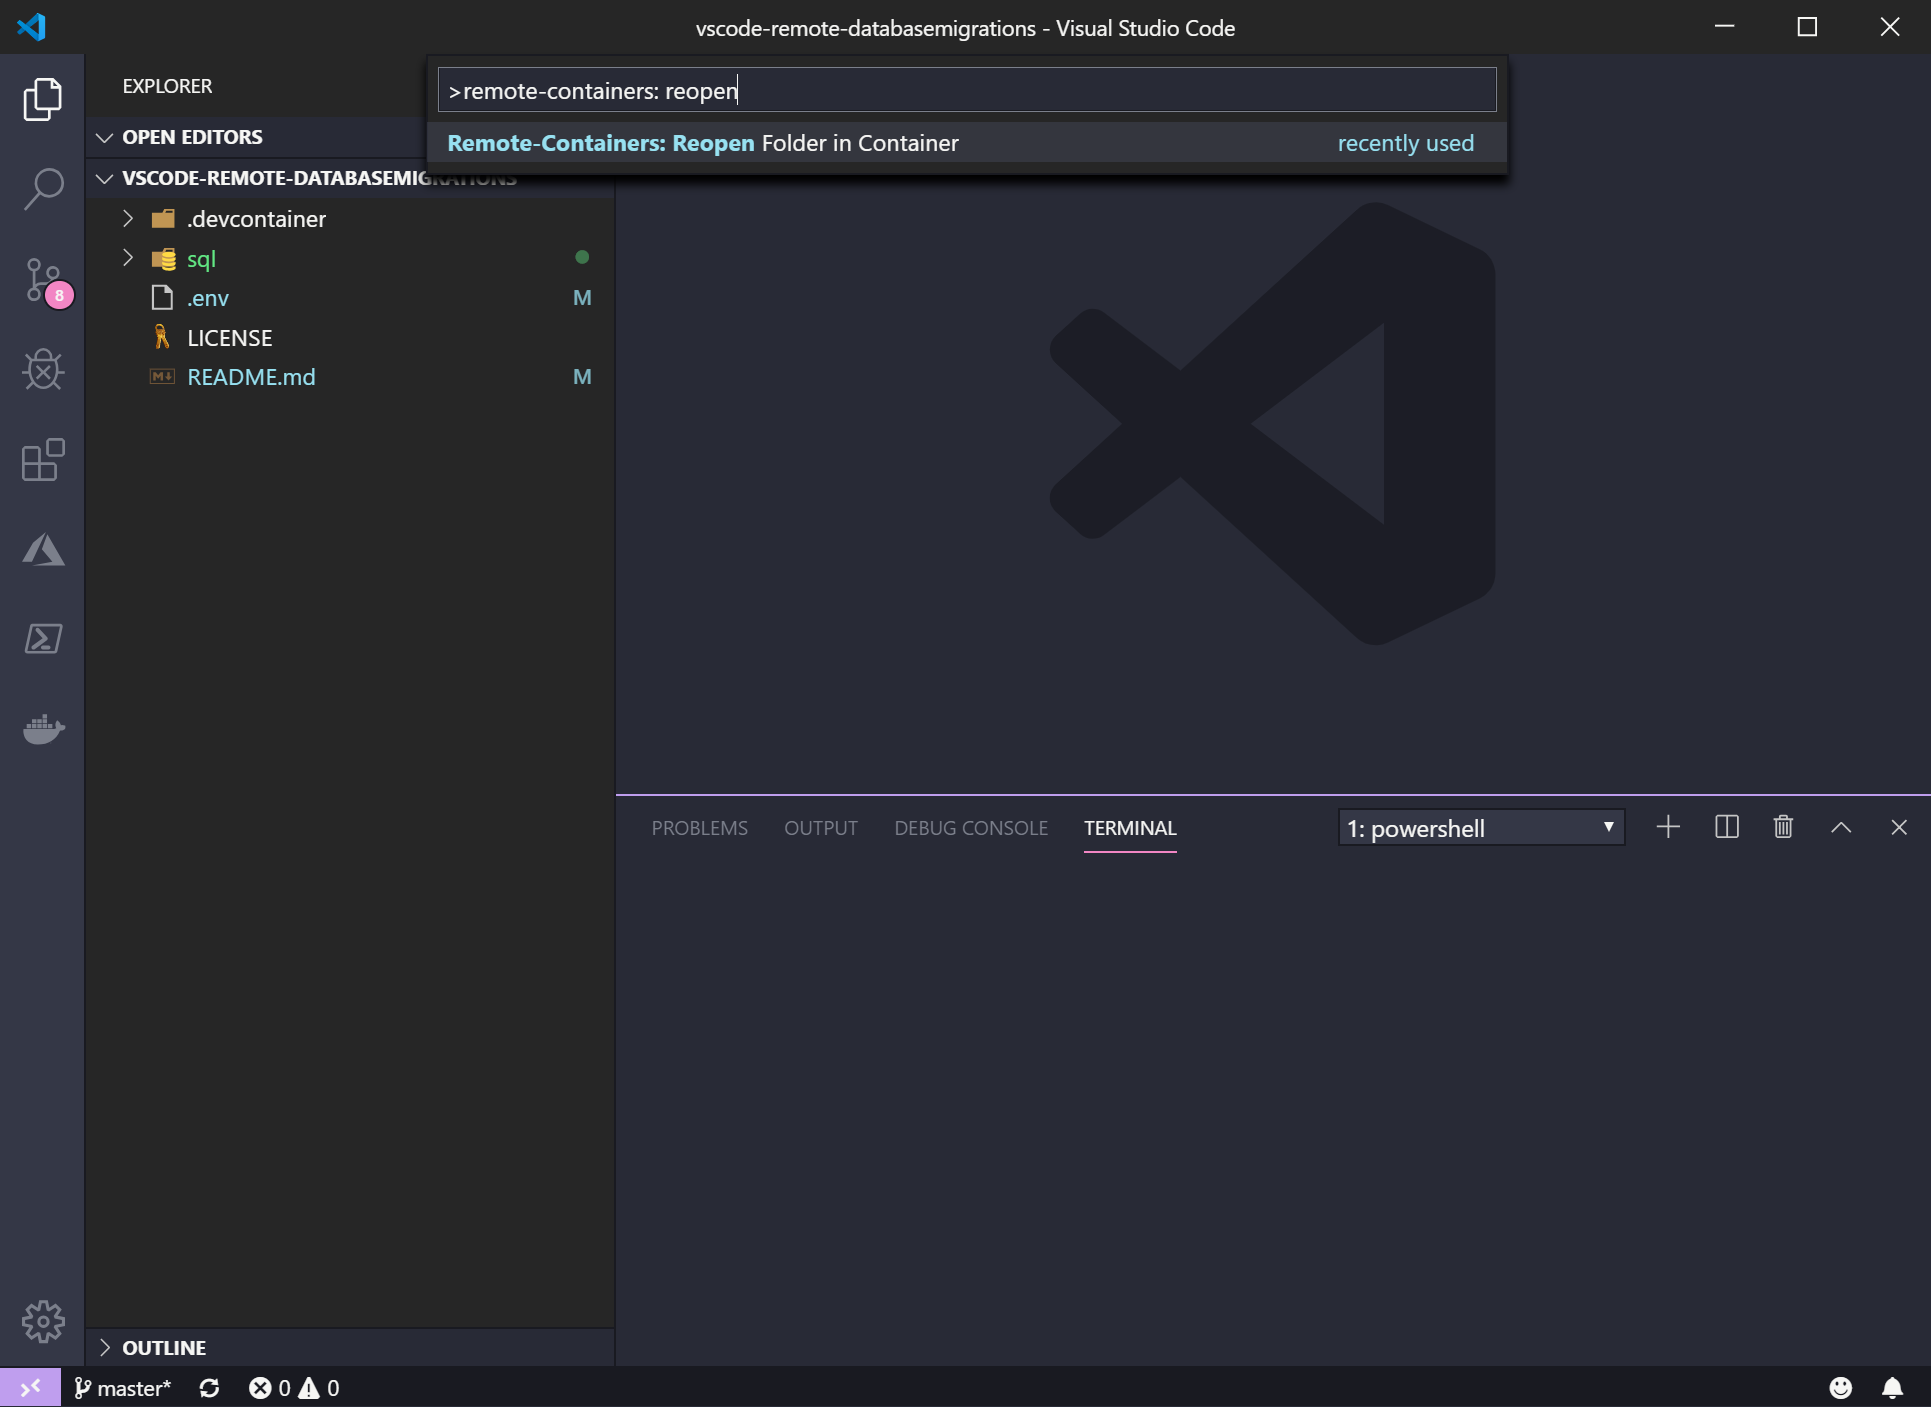Open the Search view in activity bar

(43, 188)
